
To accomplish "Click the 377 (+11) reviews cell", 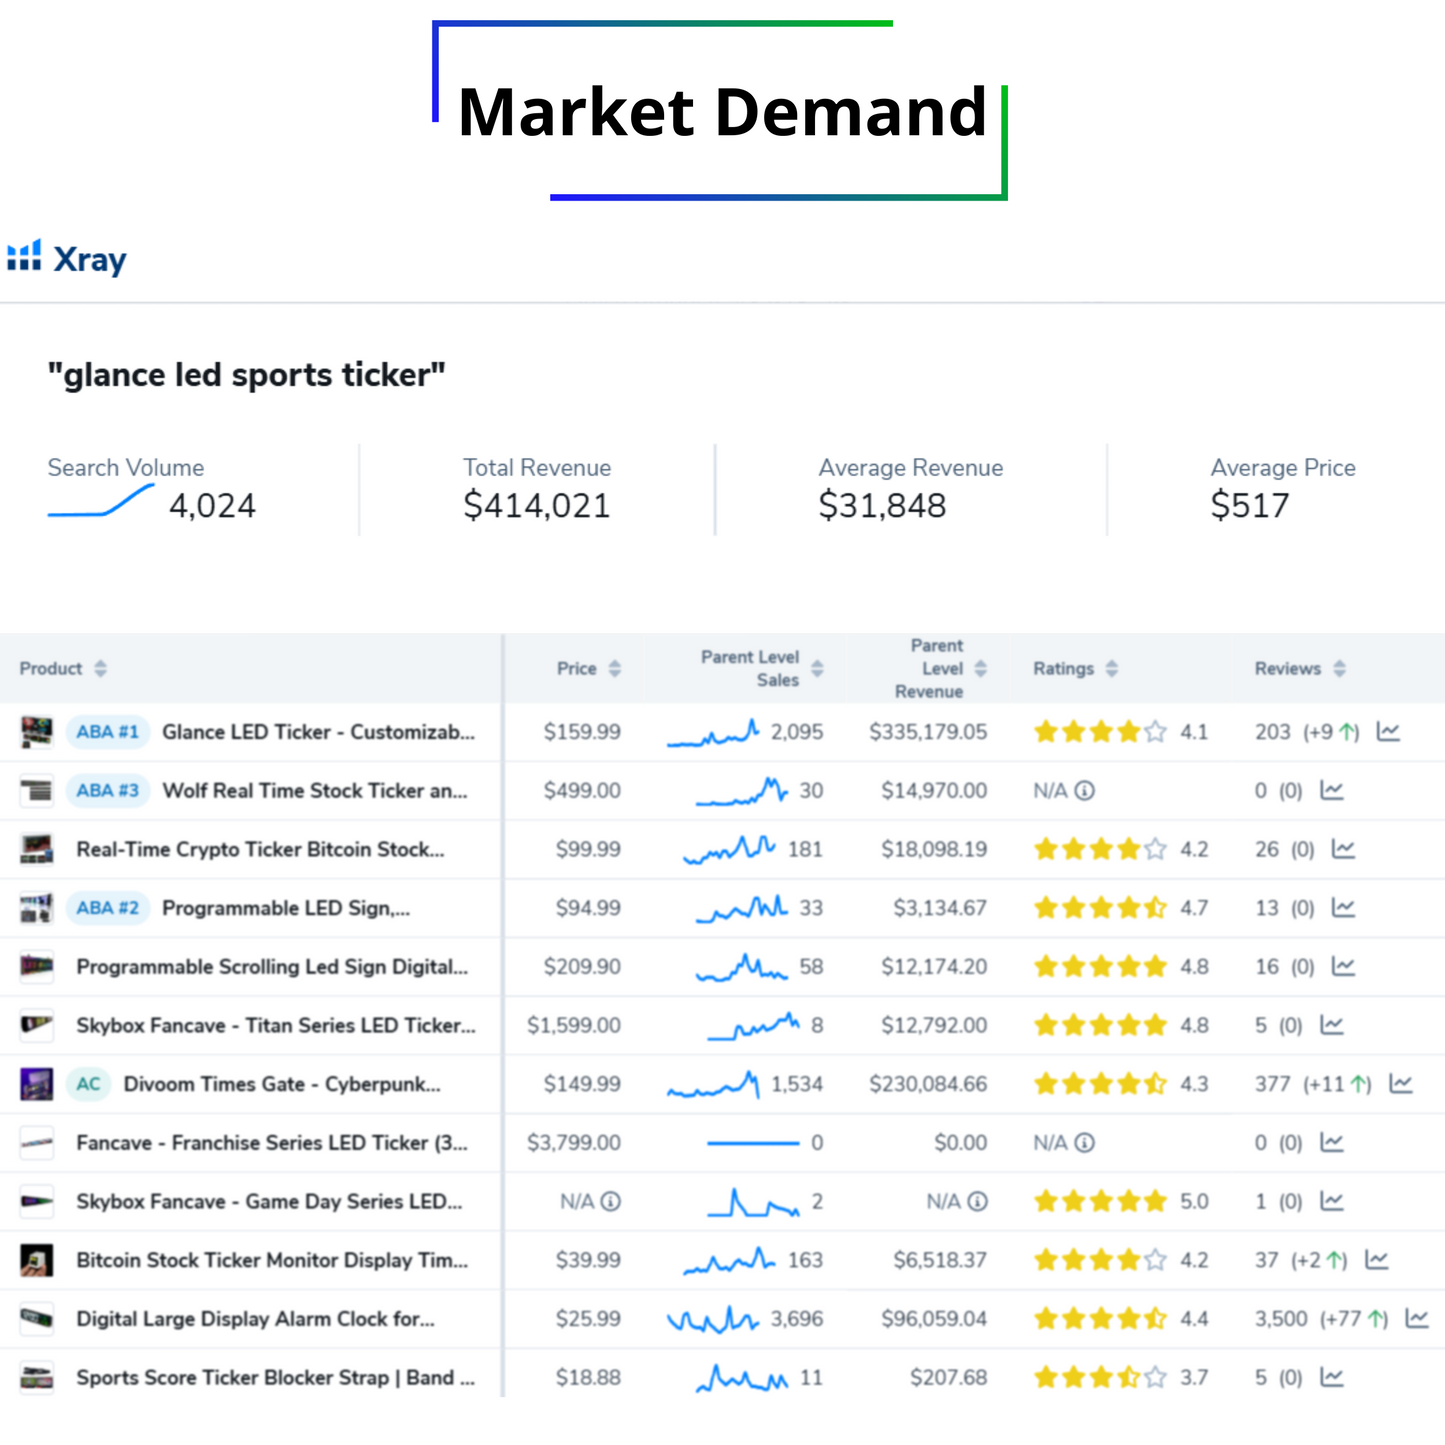I will [1313, 1084].
